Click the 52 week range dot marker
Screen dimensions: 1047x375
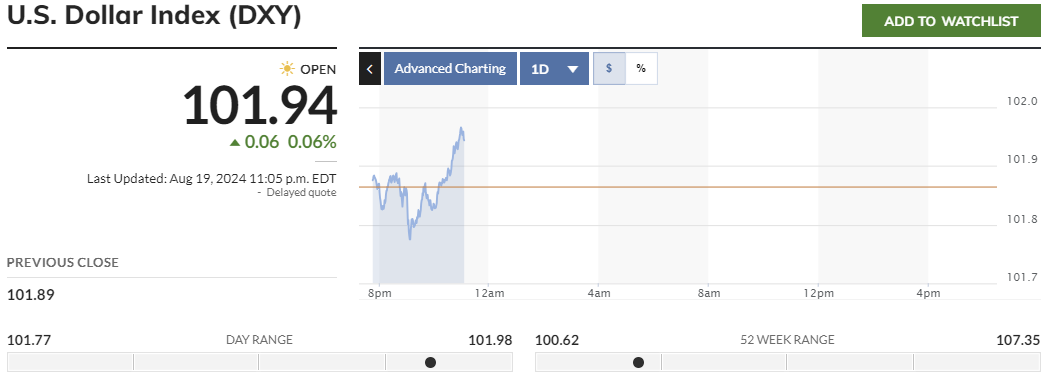[x=638, y=362]
